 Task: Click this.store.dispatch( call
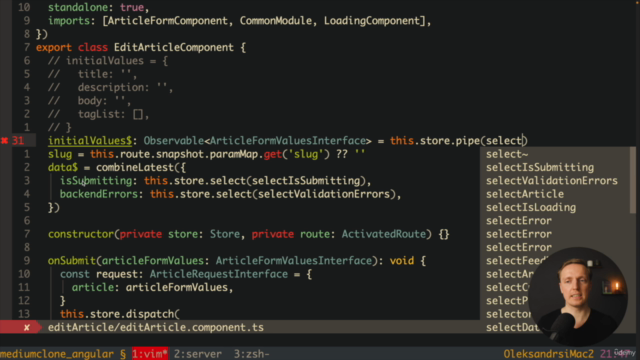[x=120, y=314]
